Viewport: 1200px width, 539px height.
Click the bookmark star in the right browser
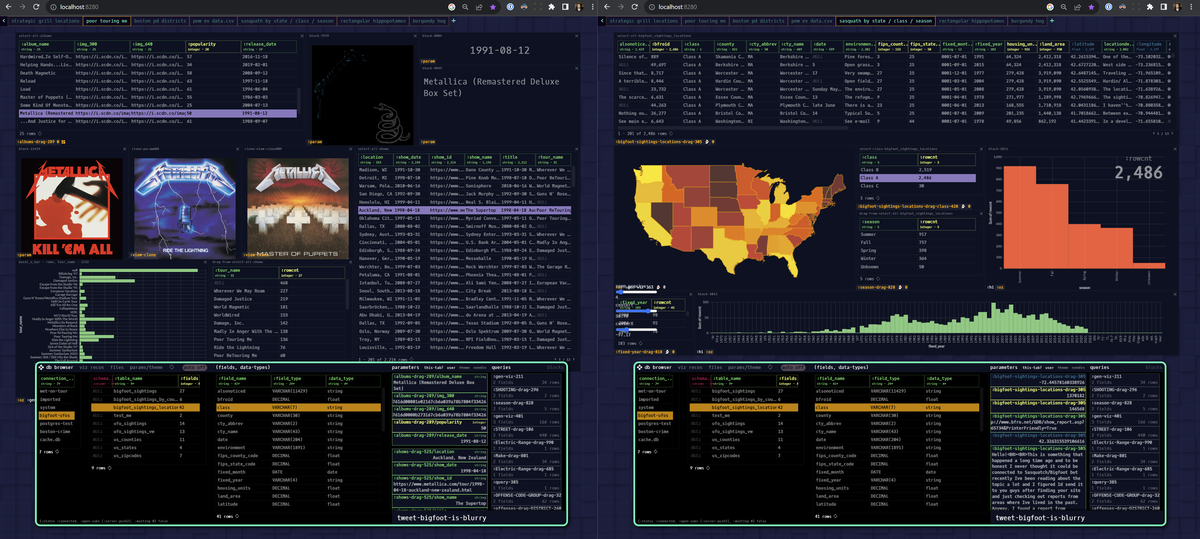pos(1090,6)
